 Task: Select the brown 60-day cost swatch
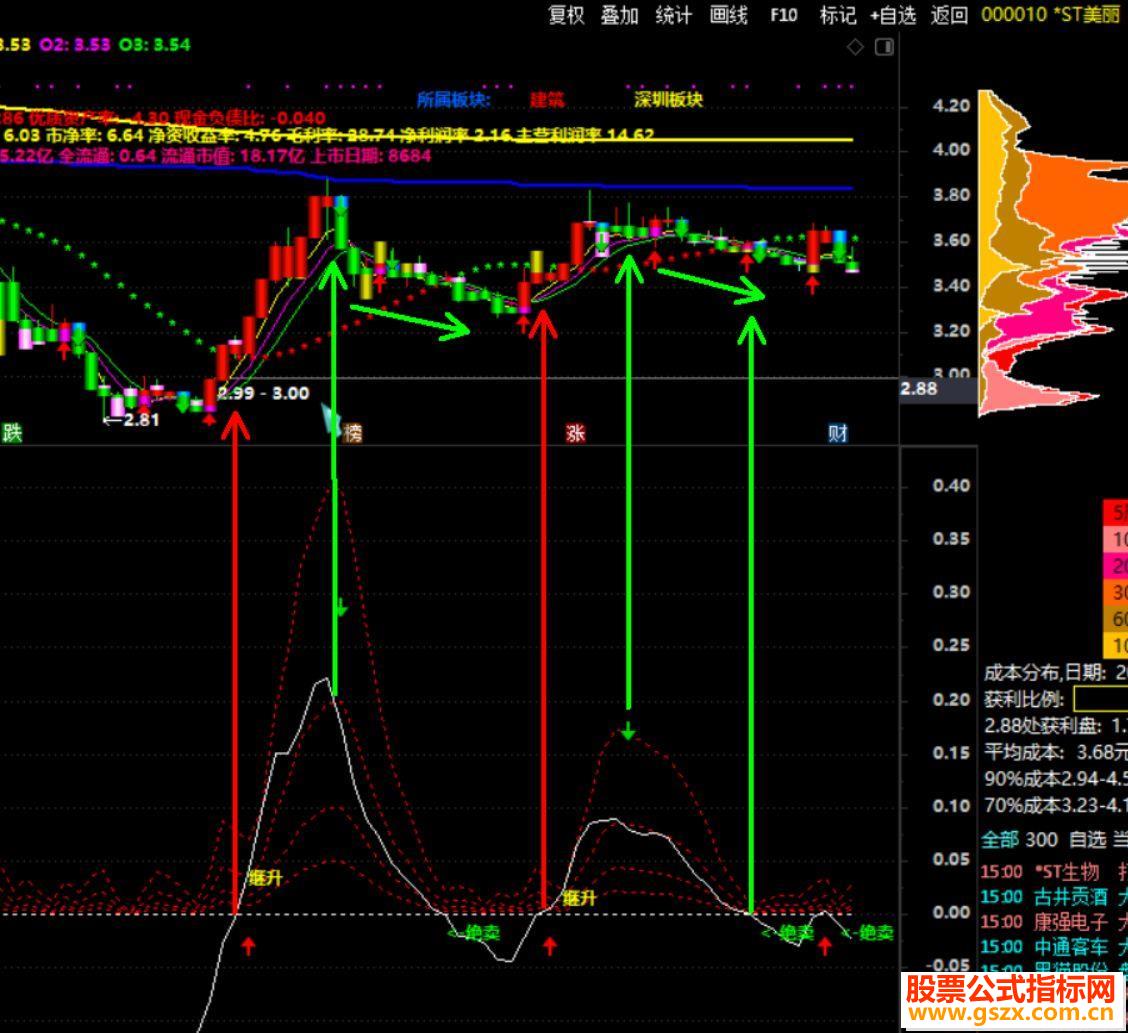point(1115,619)
